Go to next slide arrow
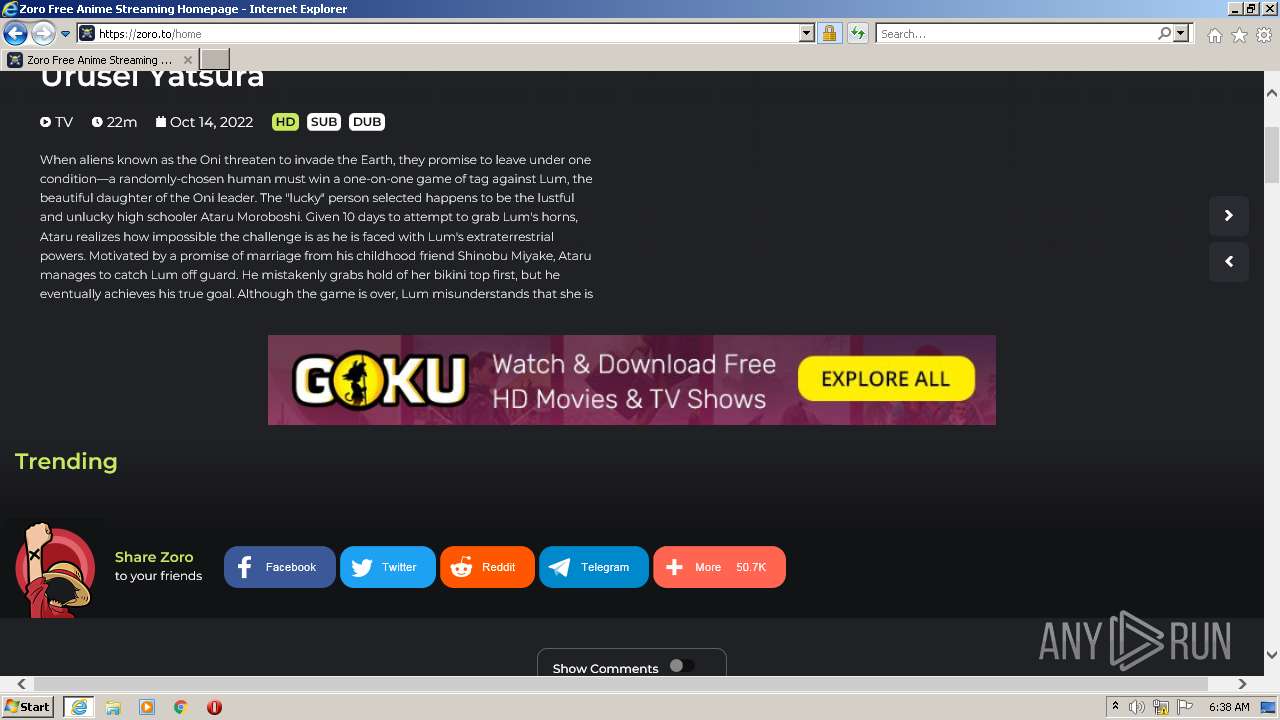Image resolution: width=1280 pixels, height=720 pixels. pyautogui.click(x=1229, y=215)
